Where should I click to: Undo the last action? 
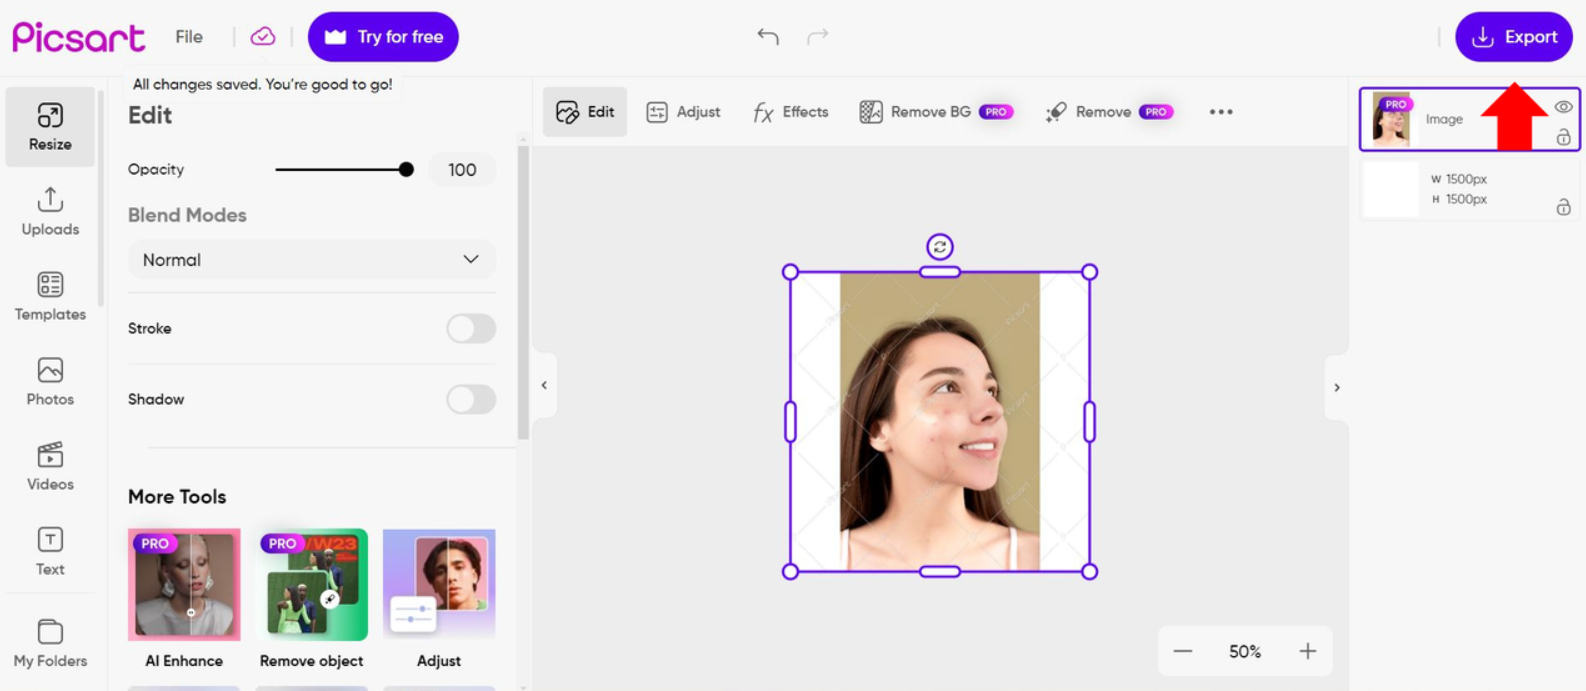click(x=768, y=37)
